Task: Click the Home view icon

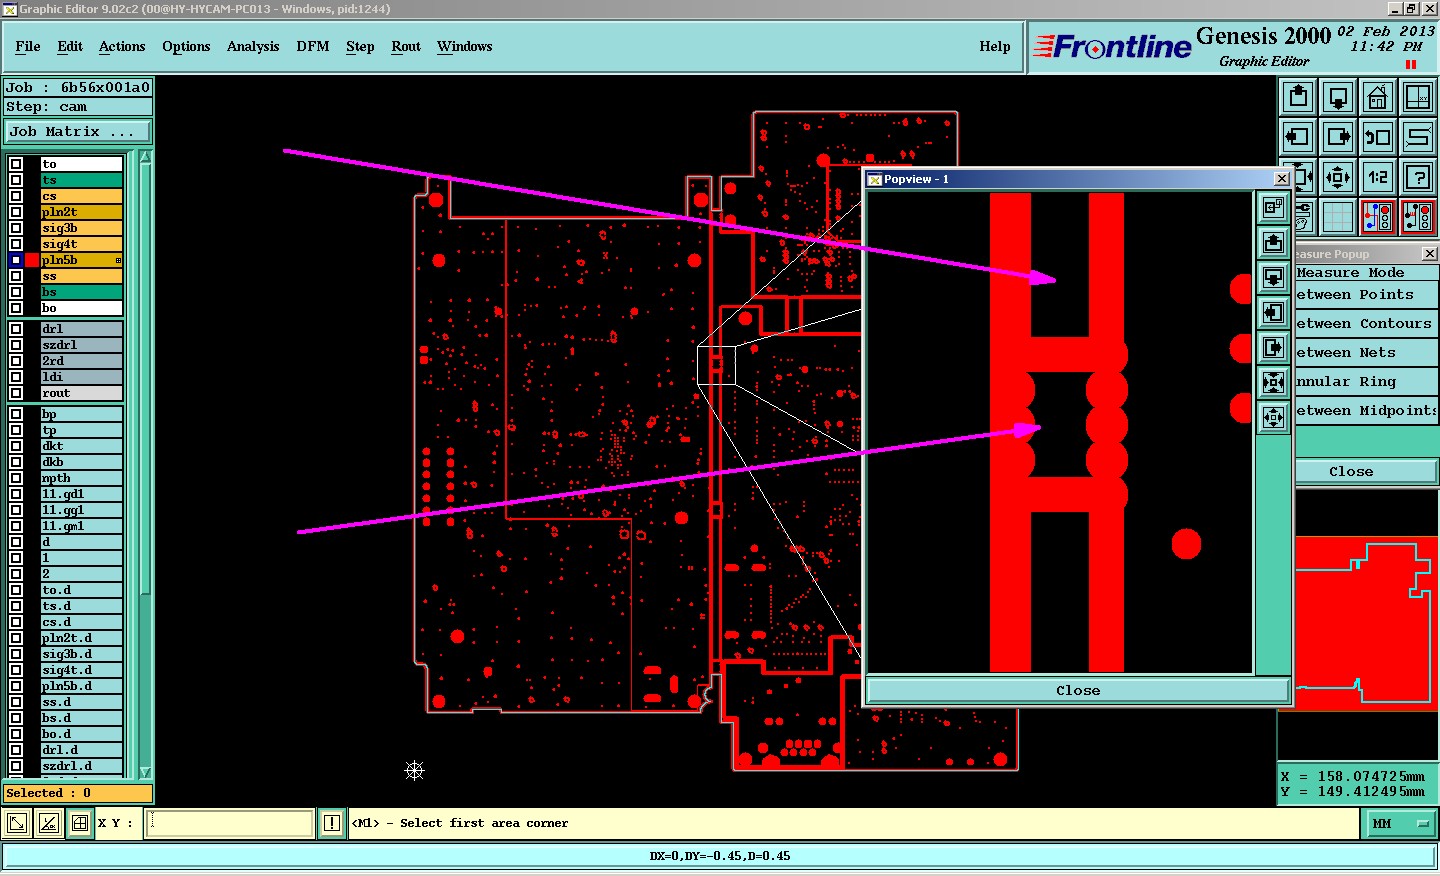Action: (x=1378, y=97)
